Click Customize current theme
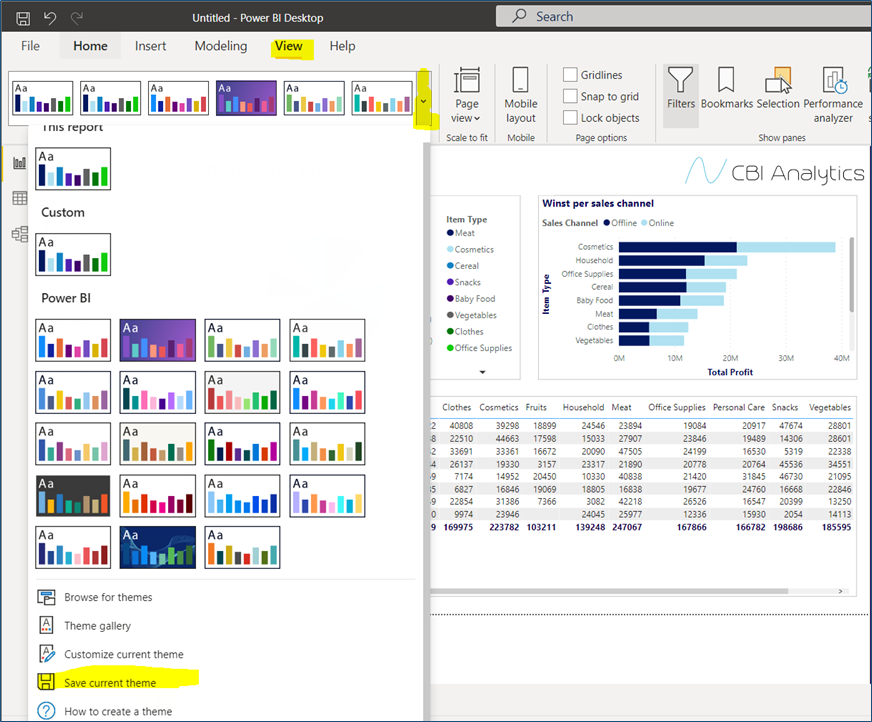872x722 pixels. point(123,654)
